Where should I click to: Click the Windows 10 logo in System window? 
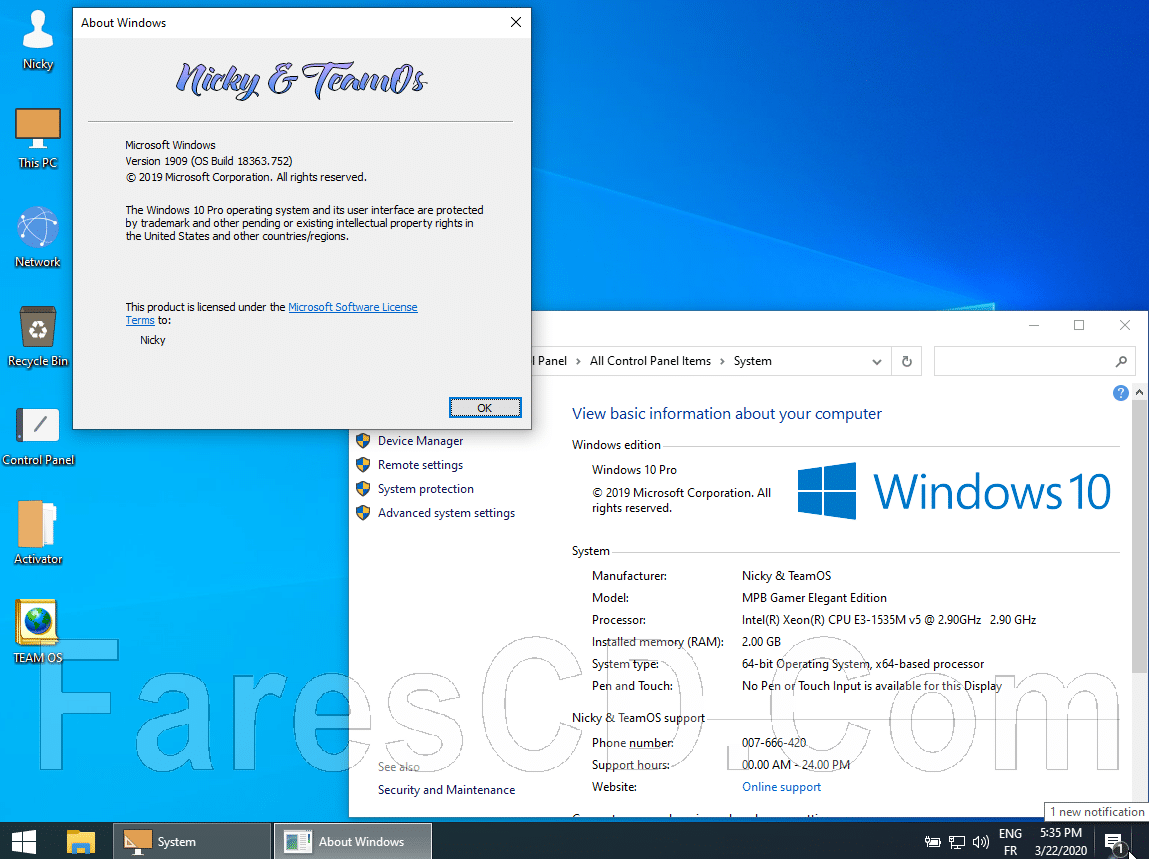pyautogui.click(x=953, y=491)
